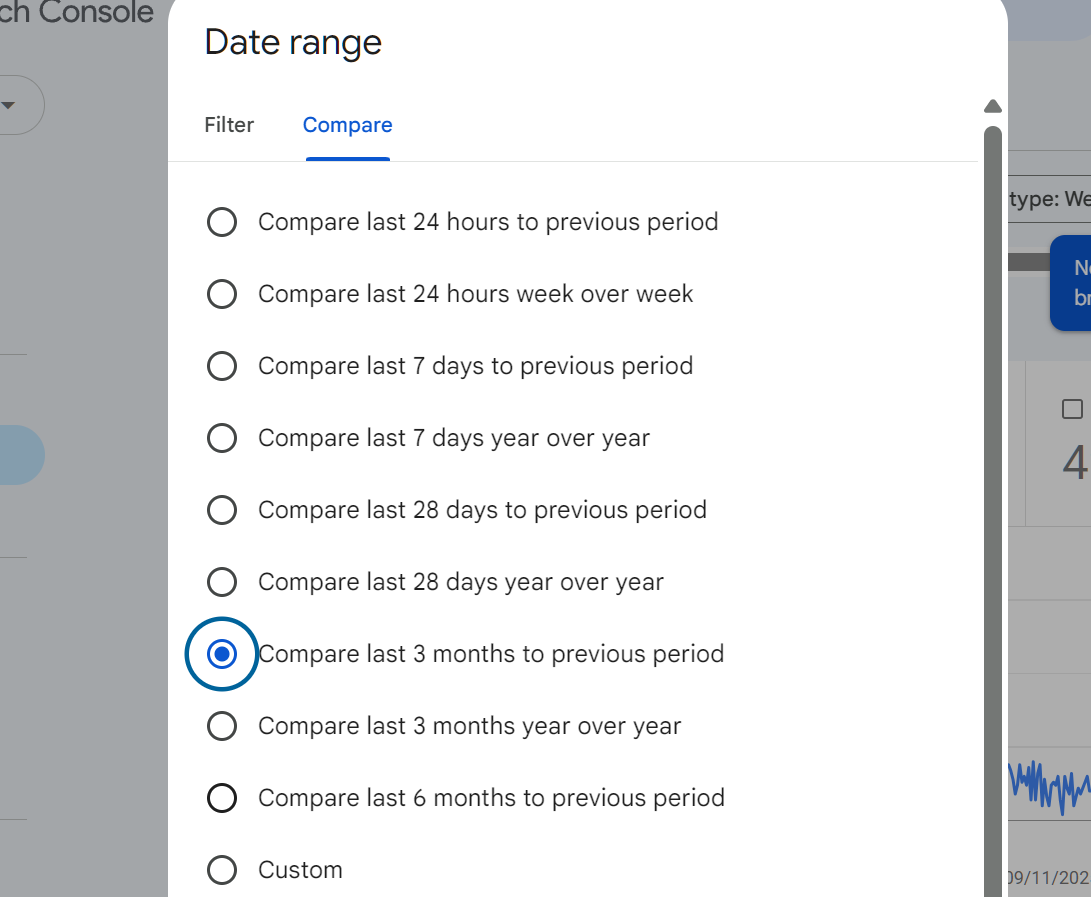Select the Compare tab
This screenshot has height=897, width=1091.
click(x=347, y=125)
